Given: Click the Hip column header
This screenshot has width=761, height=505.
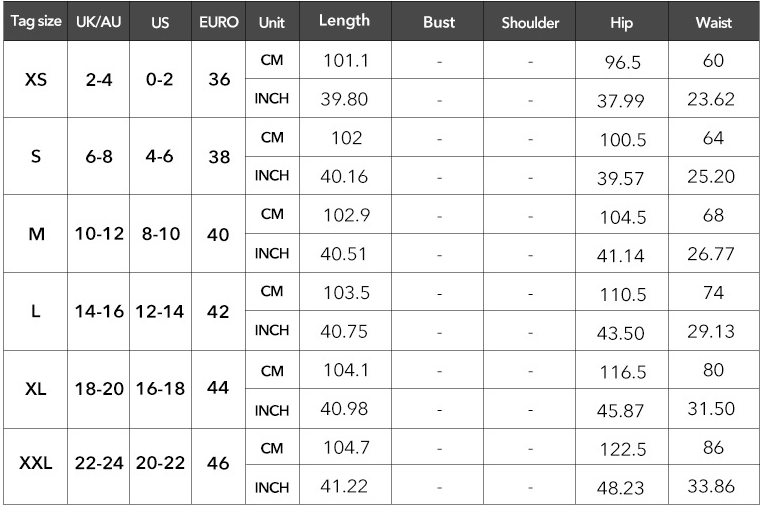Looking at the screenshot, I should 622,21.
